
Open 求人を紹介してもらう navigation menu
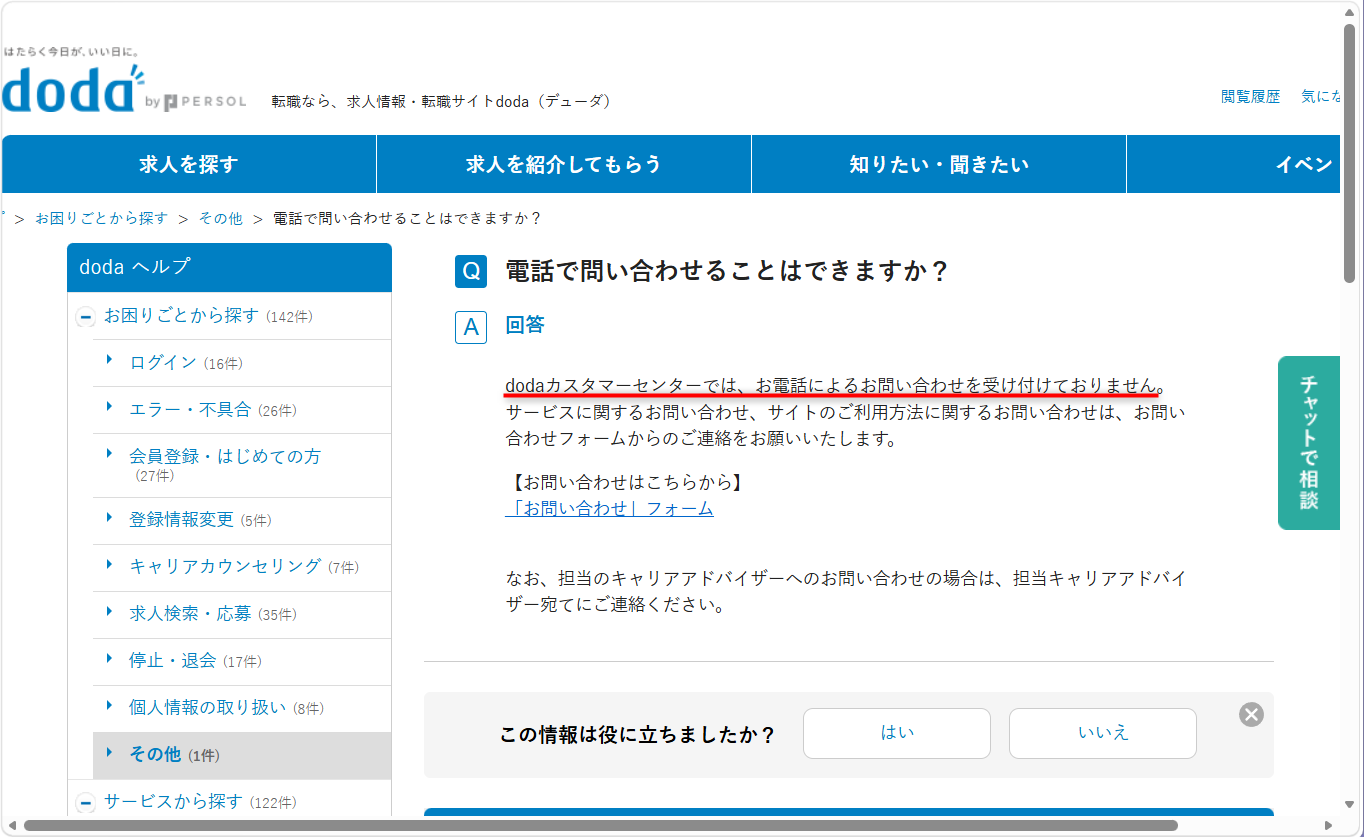pos(564,164)
